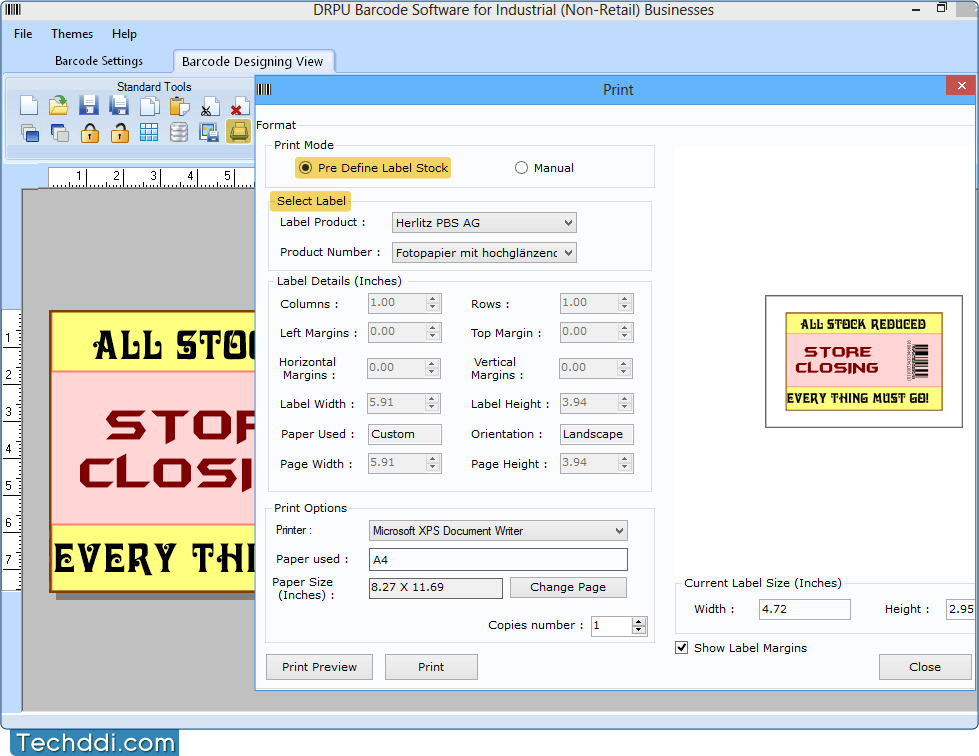Viewport: 979px width, 756px height.
Task: Click the Print Preview button
Action: point(319,667)
